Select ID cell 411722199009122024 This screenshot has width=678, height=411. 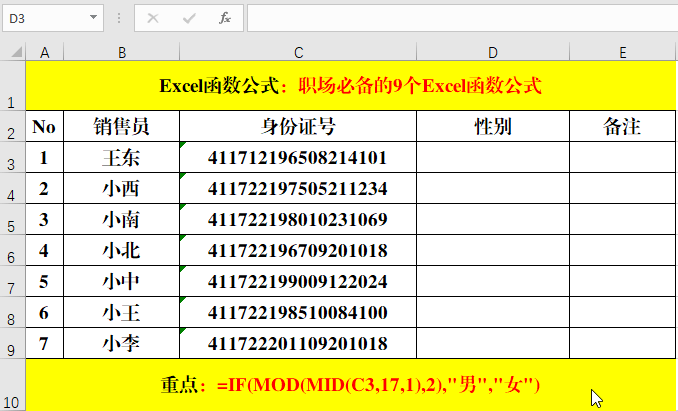298,281
